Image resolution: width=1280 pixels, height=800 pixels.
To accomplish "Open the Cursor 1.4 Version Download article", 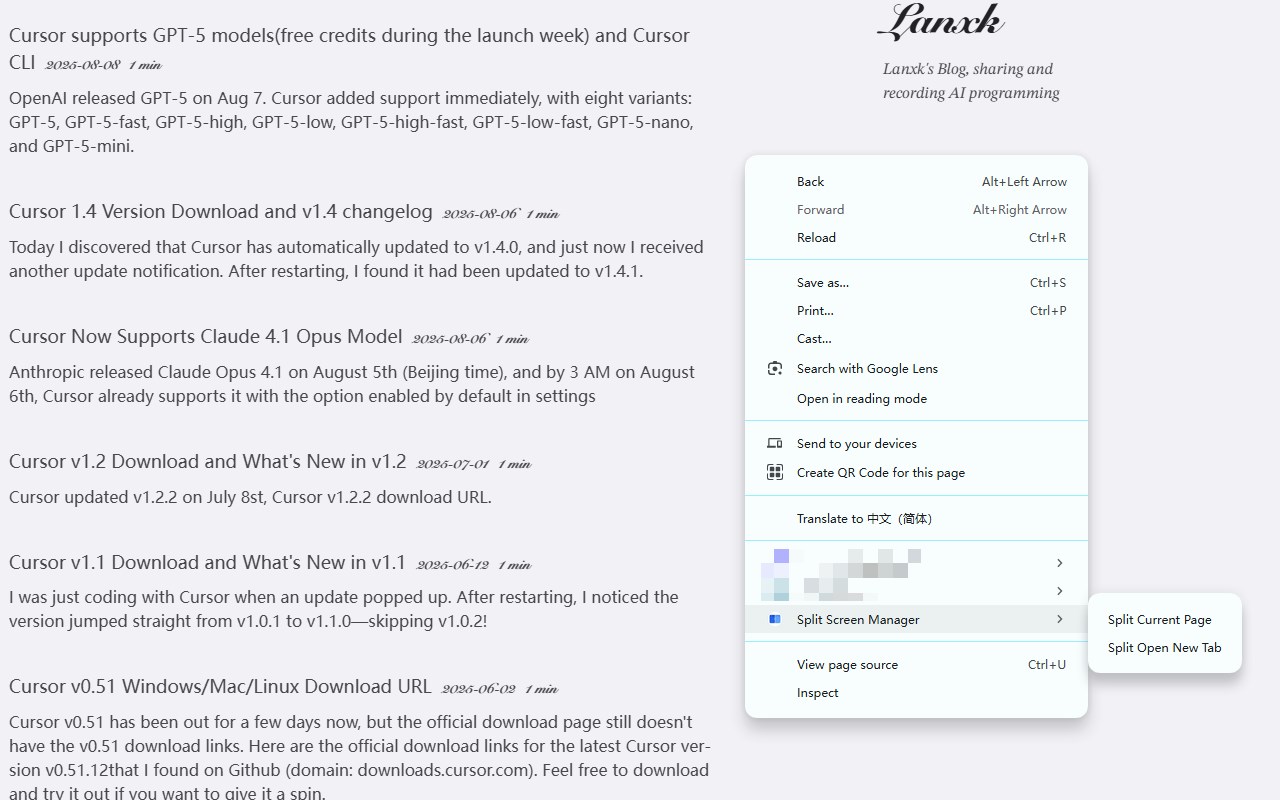I will coord(221,211).
